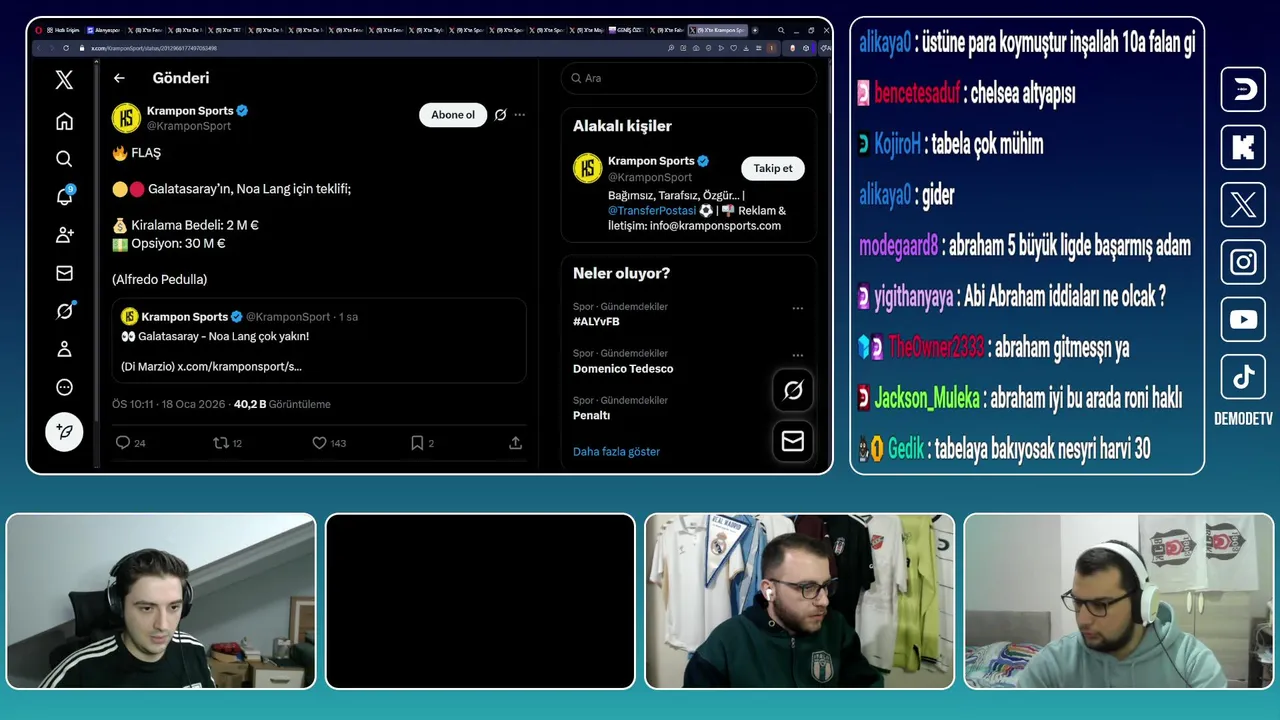1280x720 pixels.
Task: Open the quoted Krampon Sports tweet
Action: (319, 341)
